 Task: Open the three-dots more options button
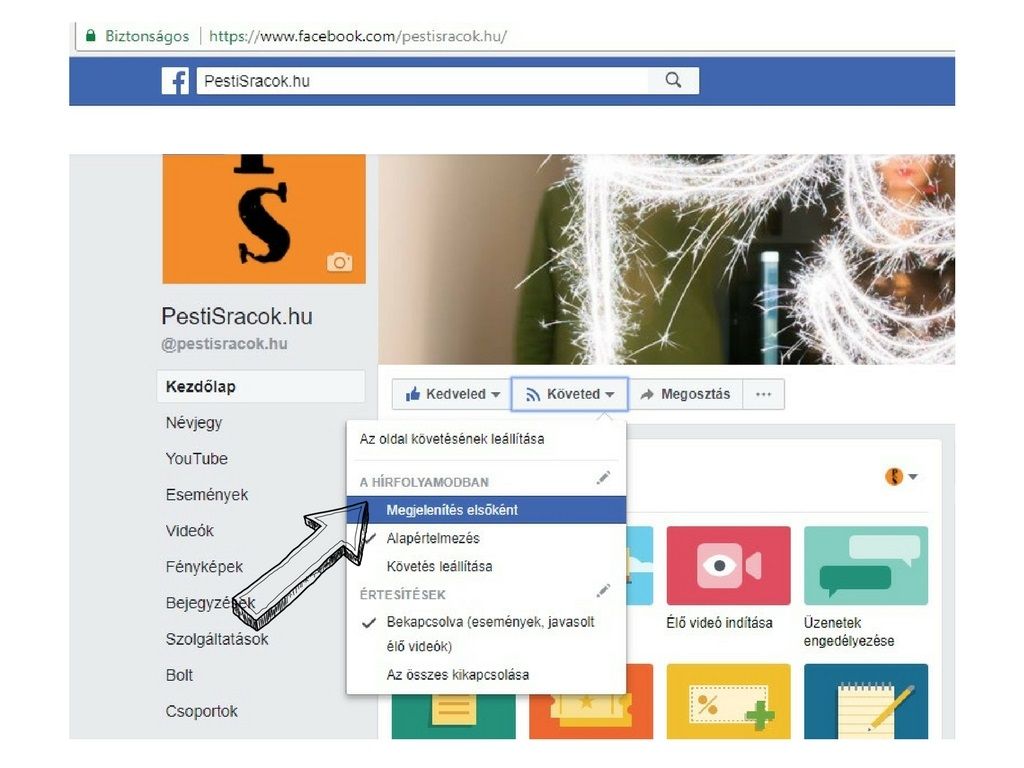763,394
